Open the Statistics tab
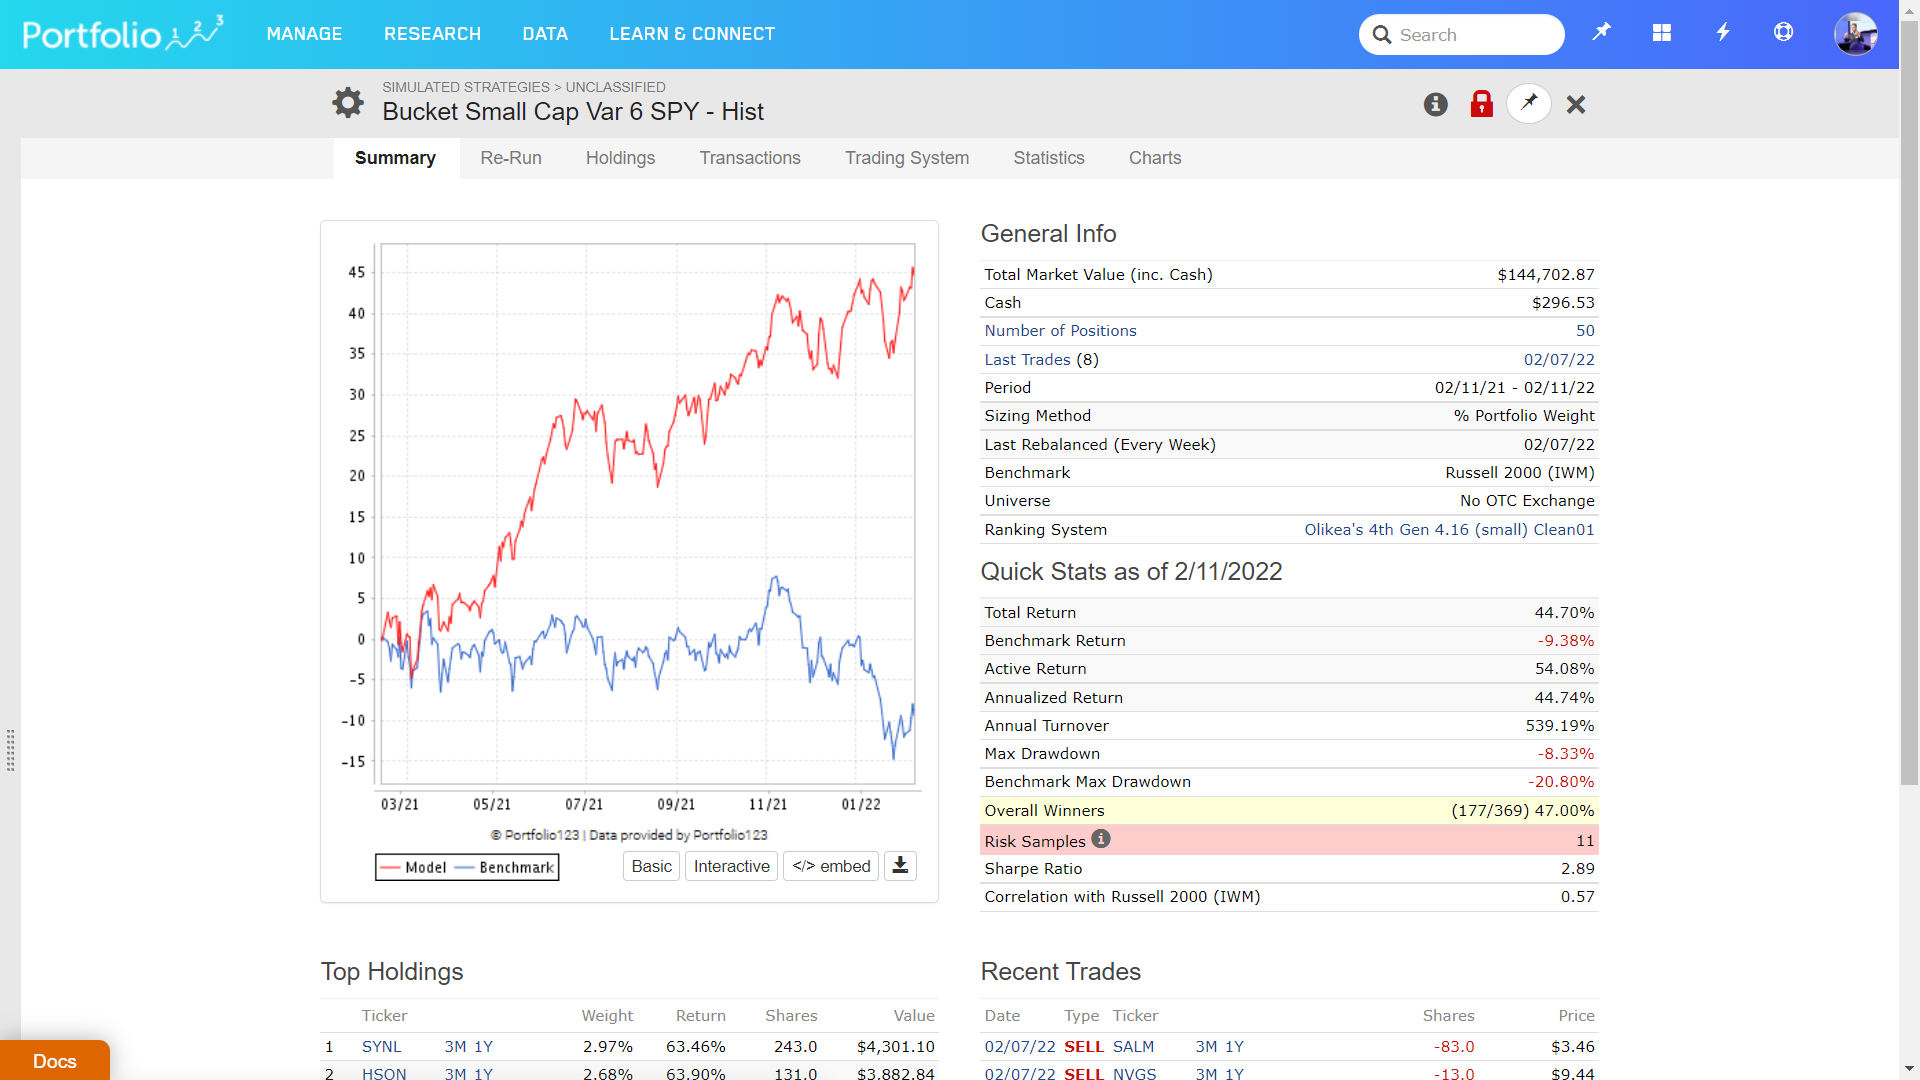Viewport: 1920px width, 1080px height. [x=1048, y=158]
